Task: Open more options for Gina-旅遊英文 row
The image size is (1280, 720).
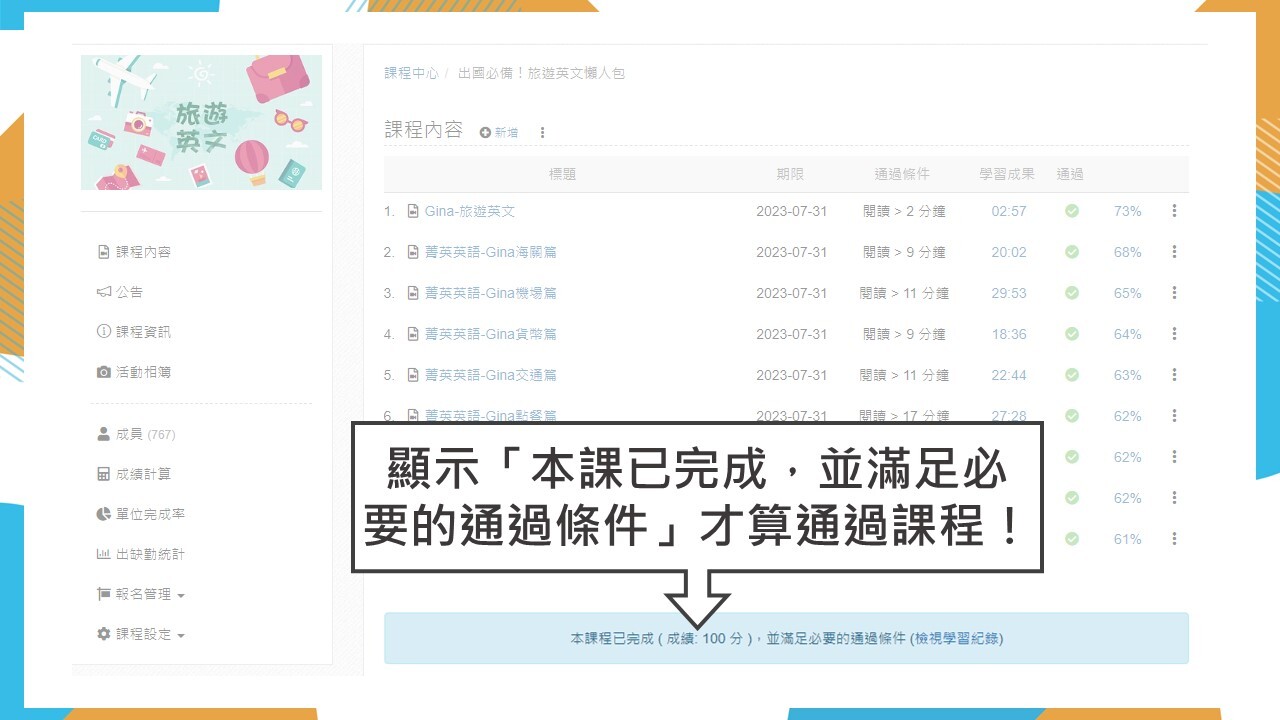Action: pos(1174,211)
